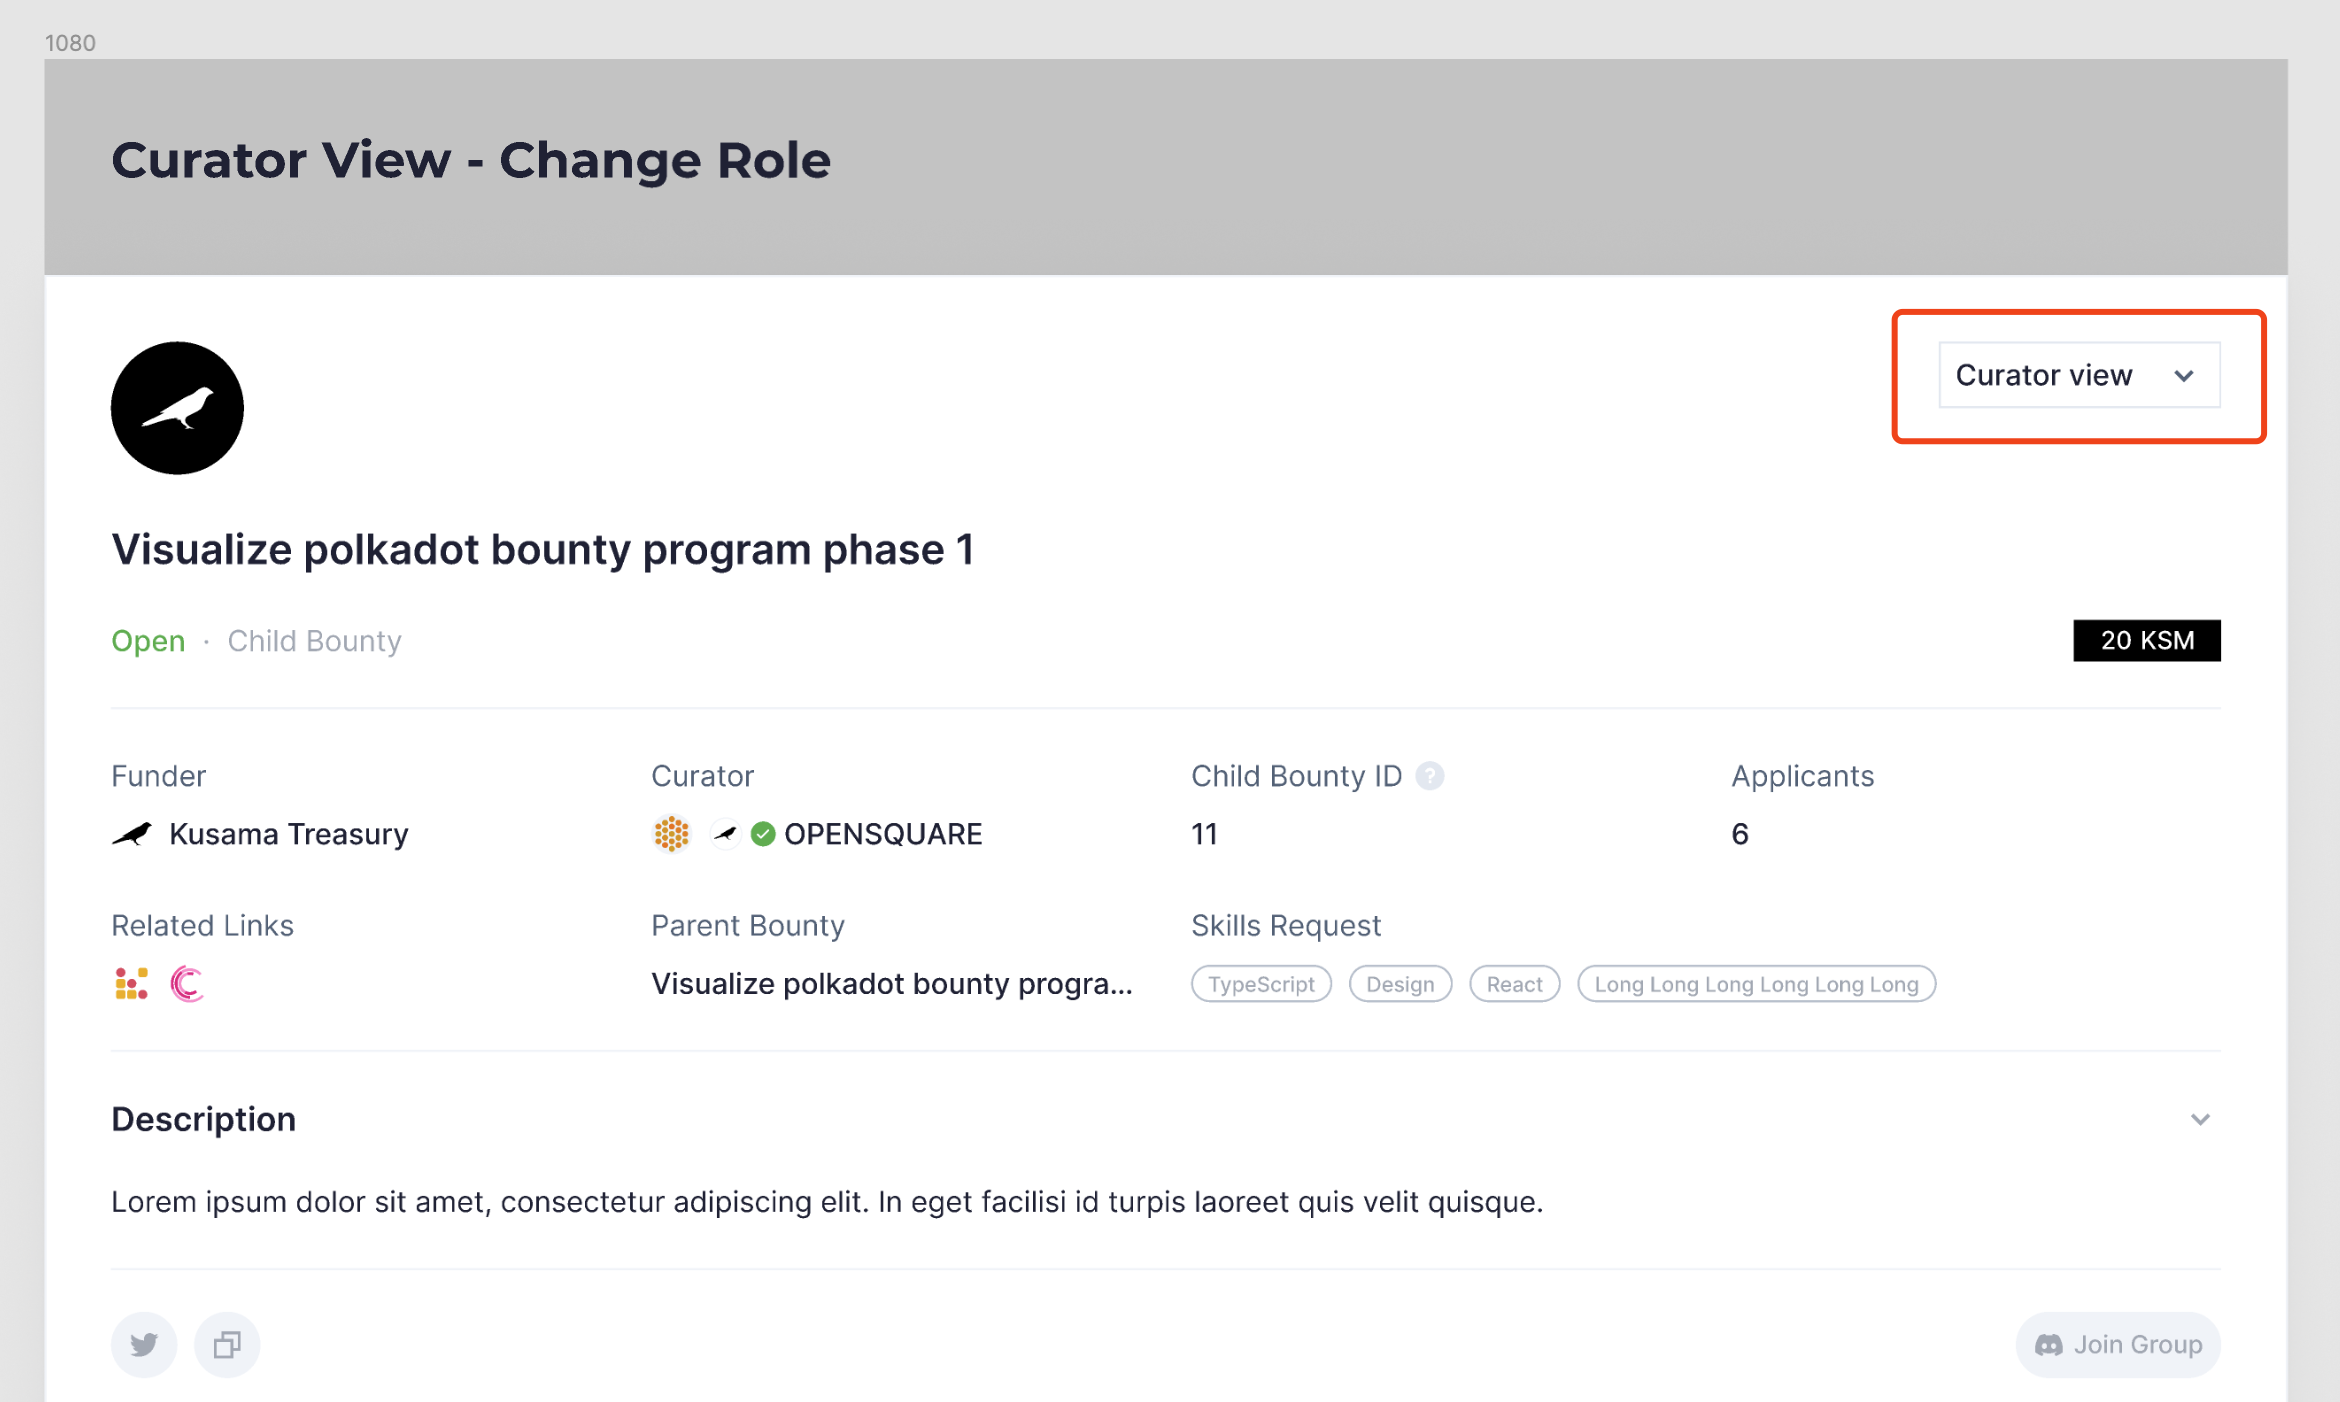Viewport: 2340px width, 1402px height.
Task: Click the bird network badge next to curator avatar
Action: (x=724, y=833)
